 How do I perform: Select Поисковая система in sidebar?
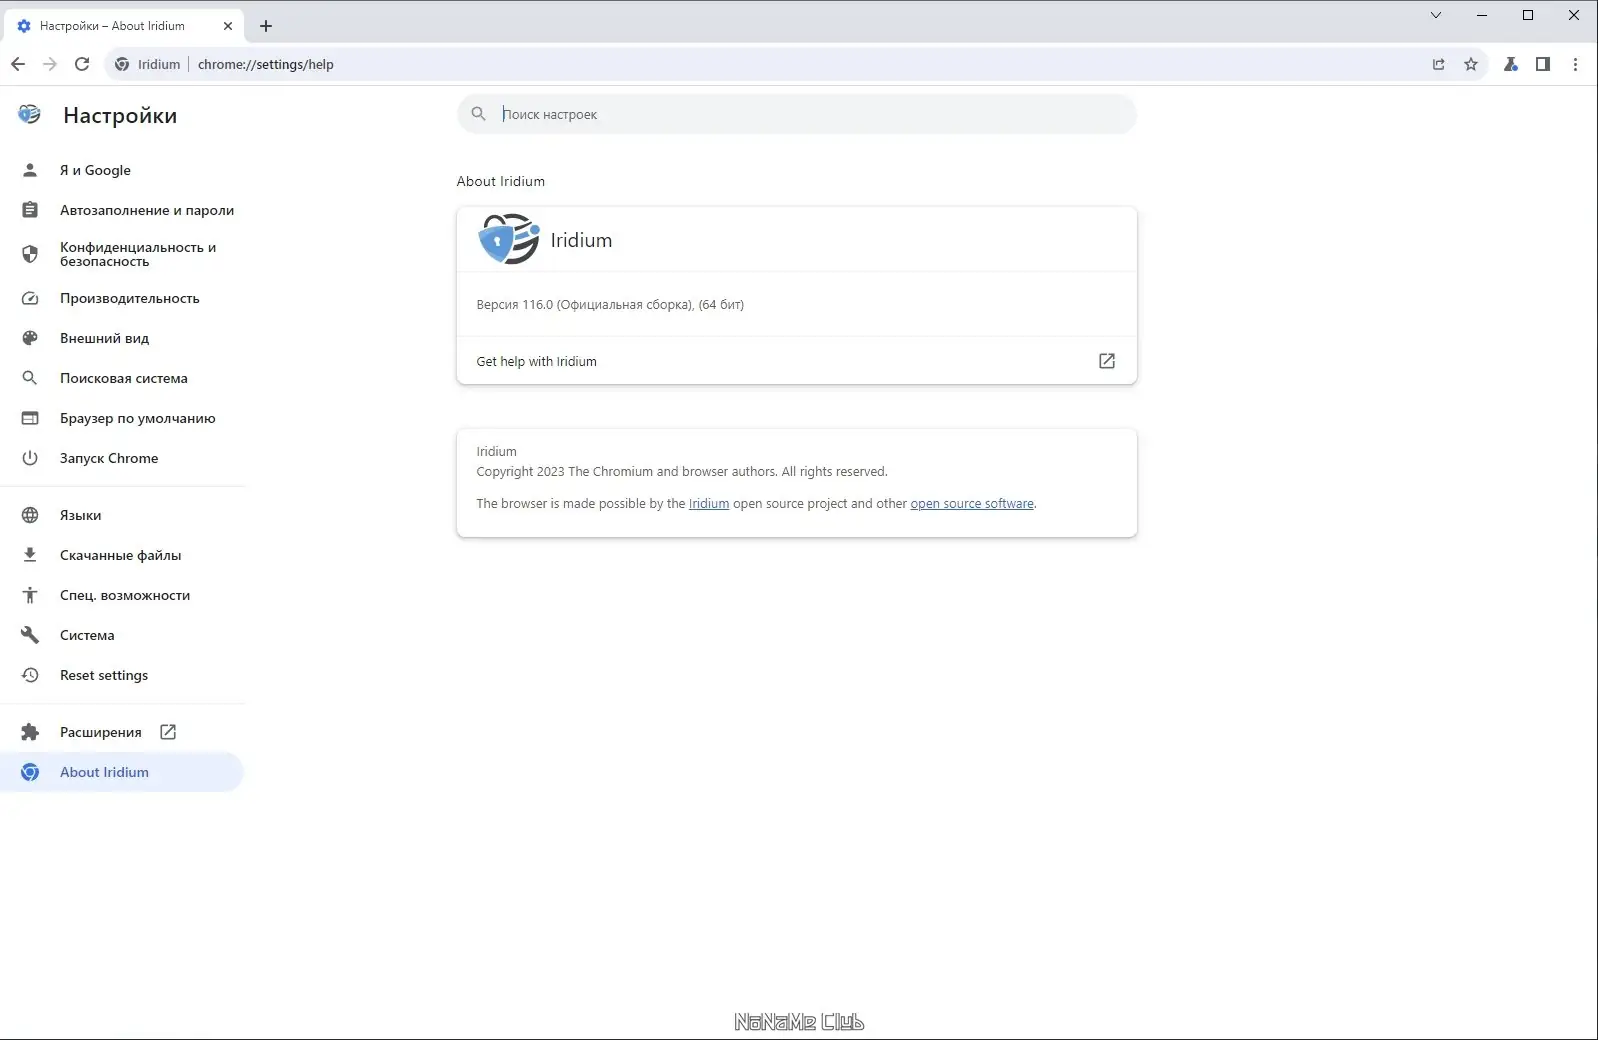122,378
